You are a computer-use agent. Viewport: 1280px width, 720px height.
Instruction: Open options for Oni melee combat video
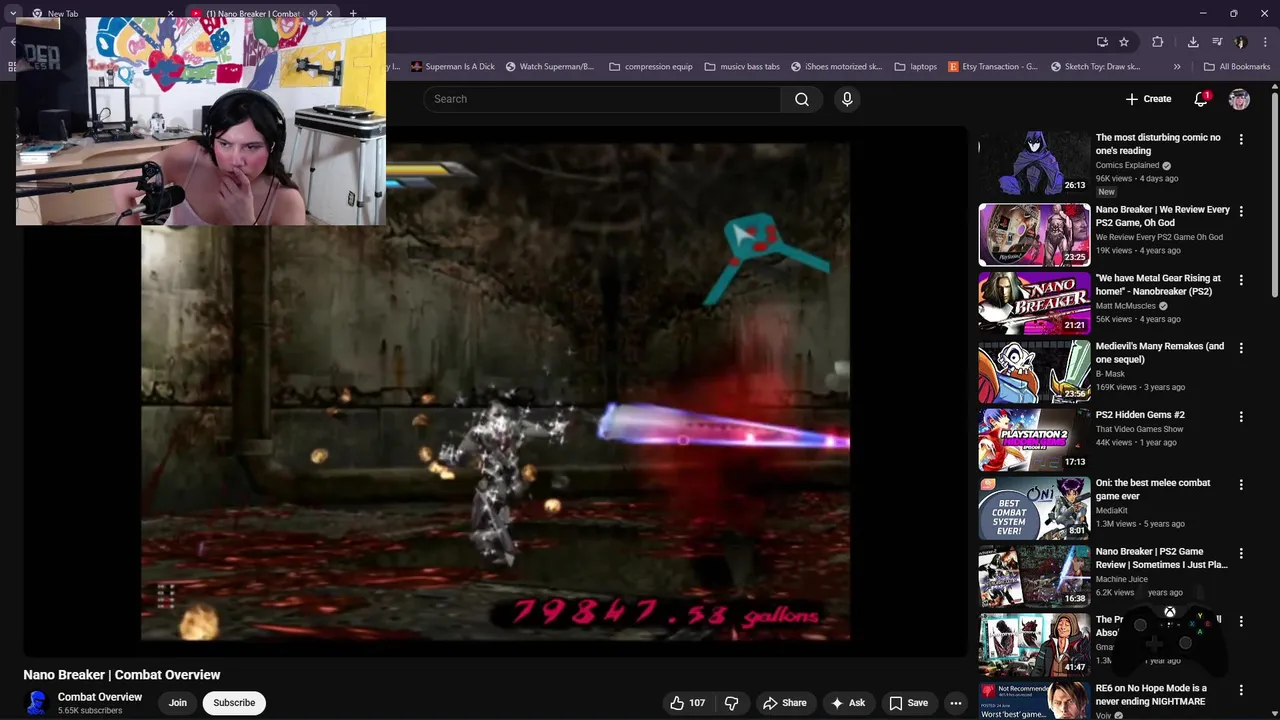[x=1241, y=485]
